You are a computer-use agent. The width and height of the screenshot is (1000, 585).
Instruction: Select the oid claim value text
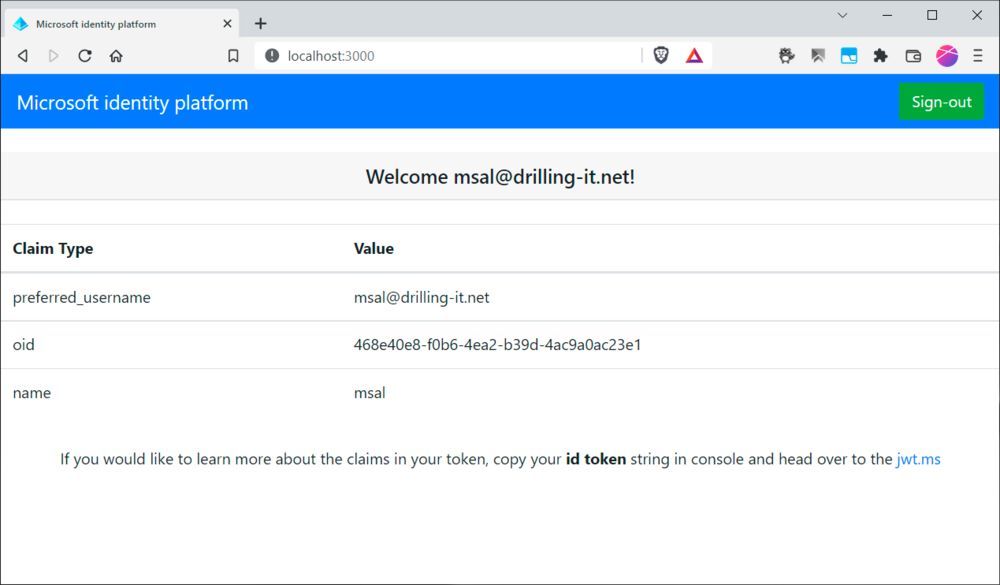point(497,344)
